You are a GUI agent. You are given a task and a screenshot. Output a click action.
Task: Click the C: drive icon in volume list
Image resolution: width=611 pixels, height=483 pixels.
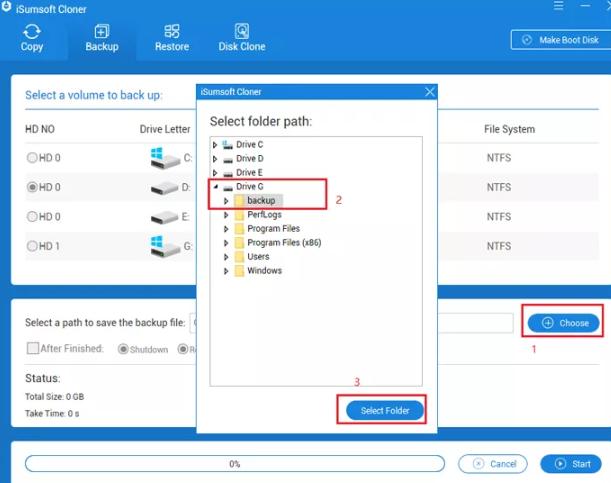click(165, 158)
